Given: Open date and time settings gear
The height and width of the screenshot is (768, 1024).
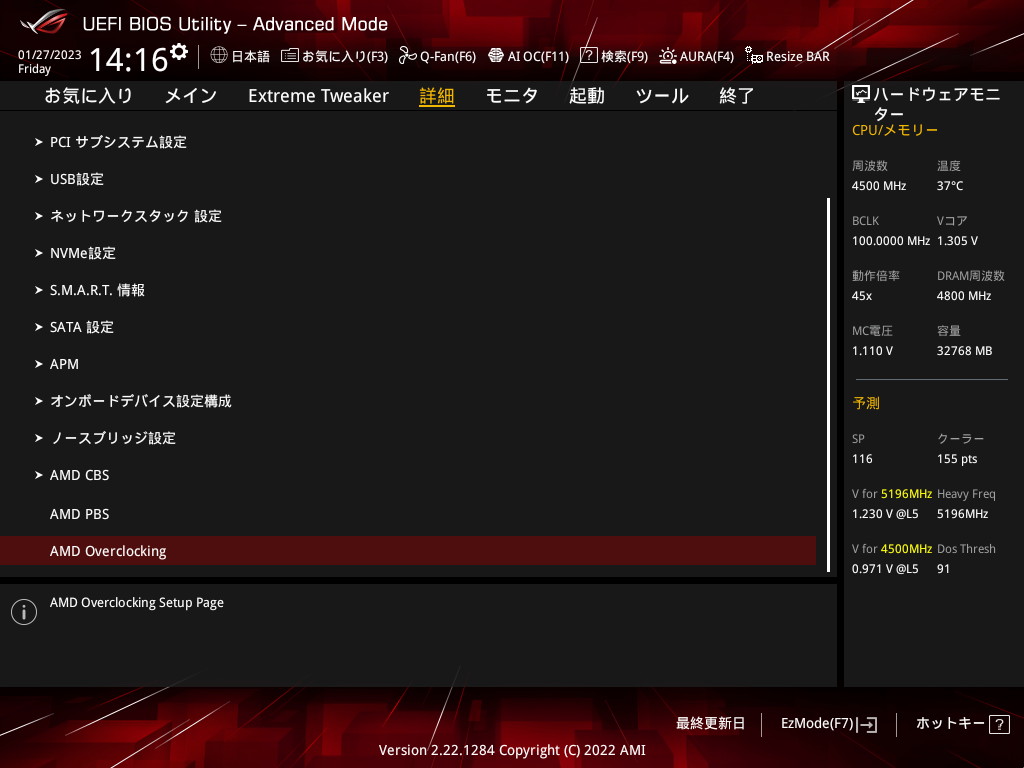Looking at the screenshot, I should pos(179,51).
